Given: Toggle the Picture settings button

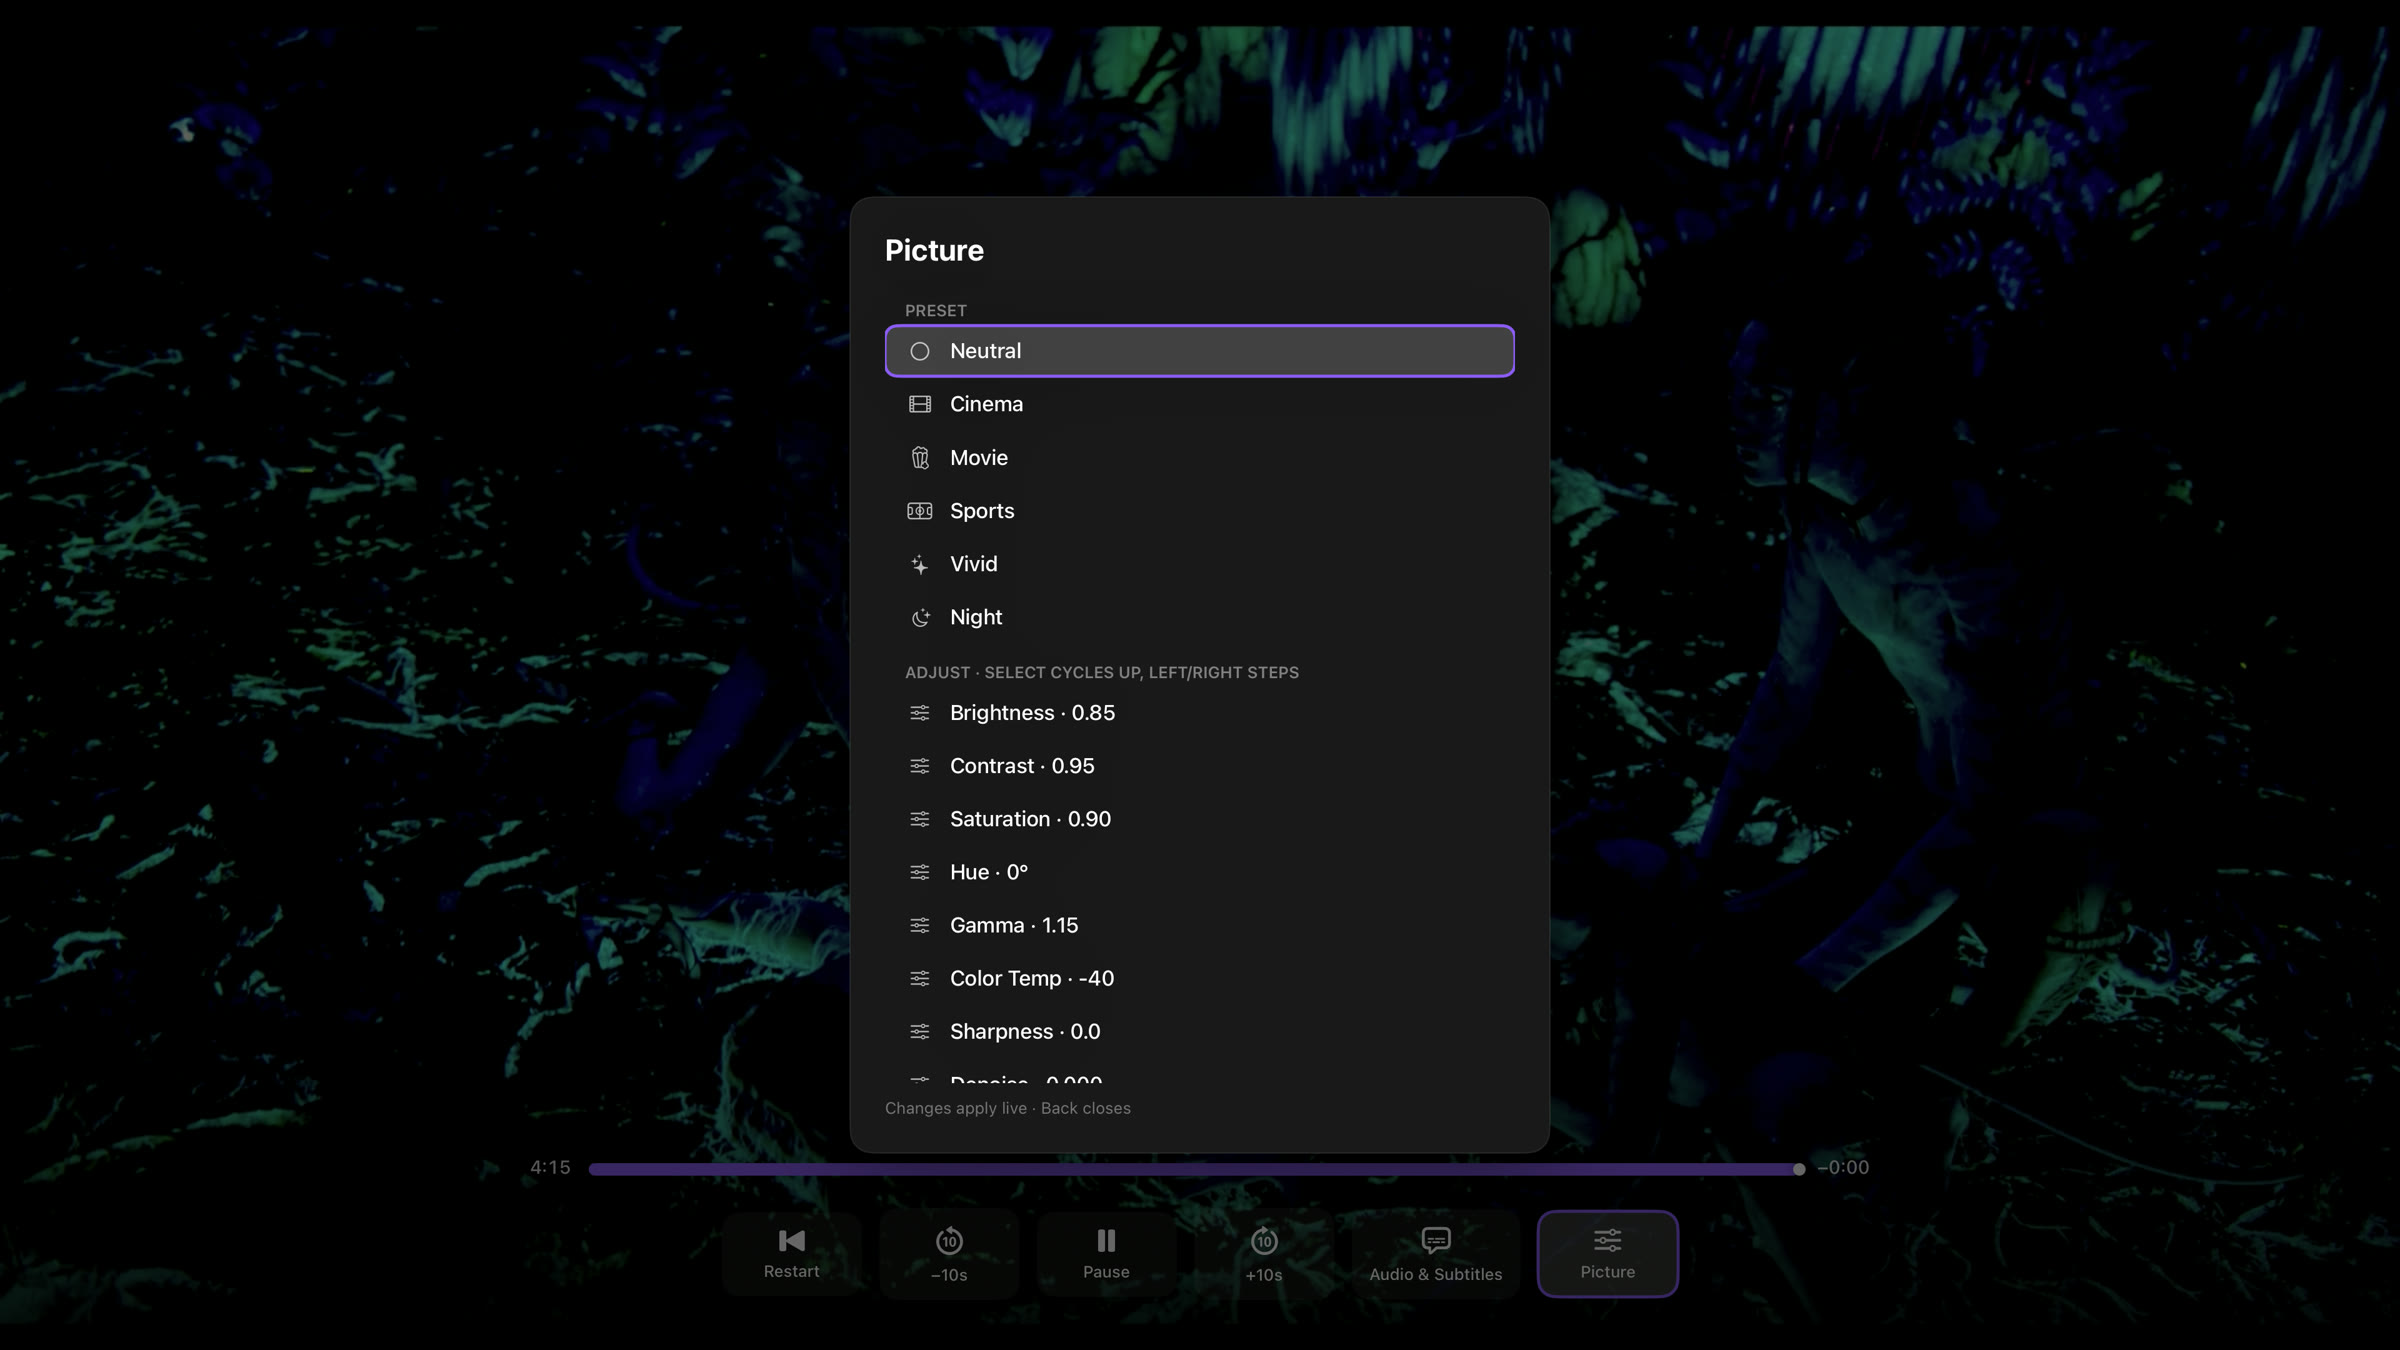Looking at the screenshot, I should coord(1607,1254).
